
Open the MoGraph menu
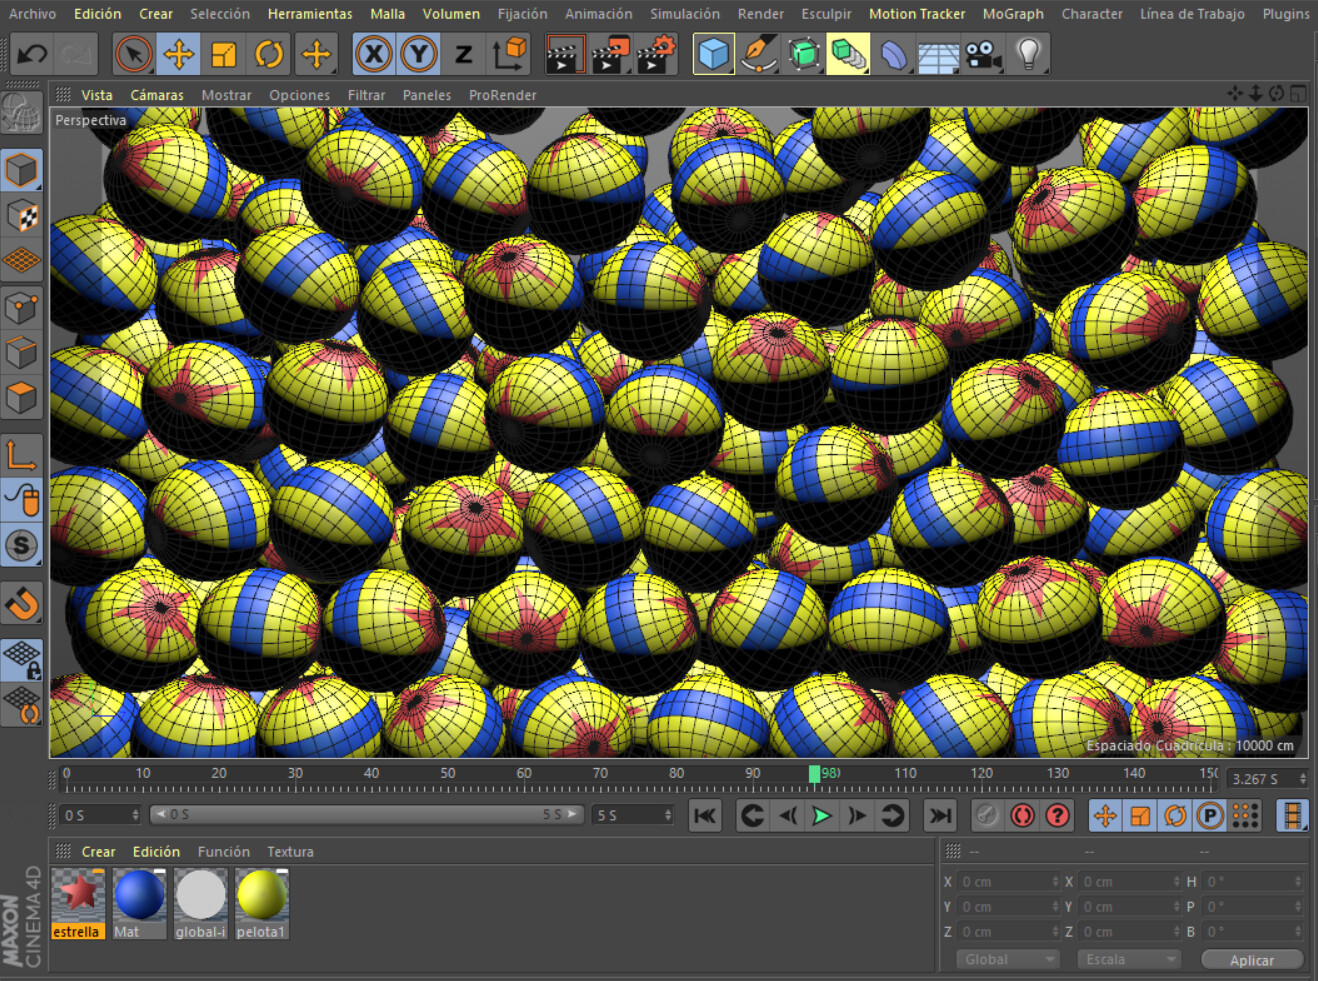pos(1013,13)
